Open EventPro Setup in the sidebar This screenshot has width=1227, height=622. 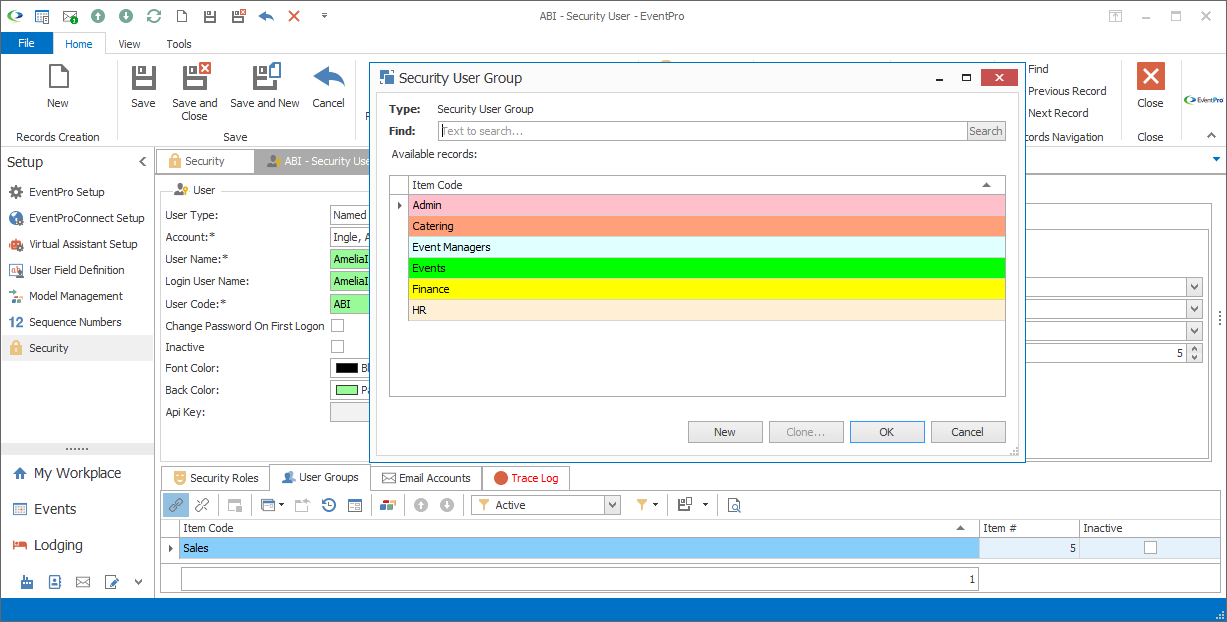pos(66,192)
